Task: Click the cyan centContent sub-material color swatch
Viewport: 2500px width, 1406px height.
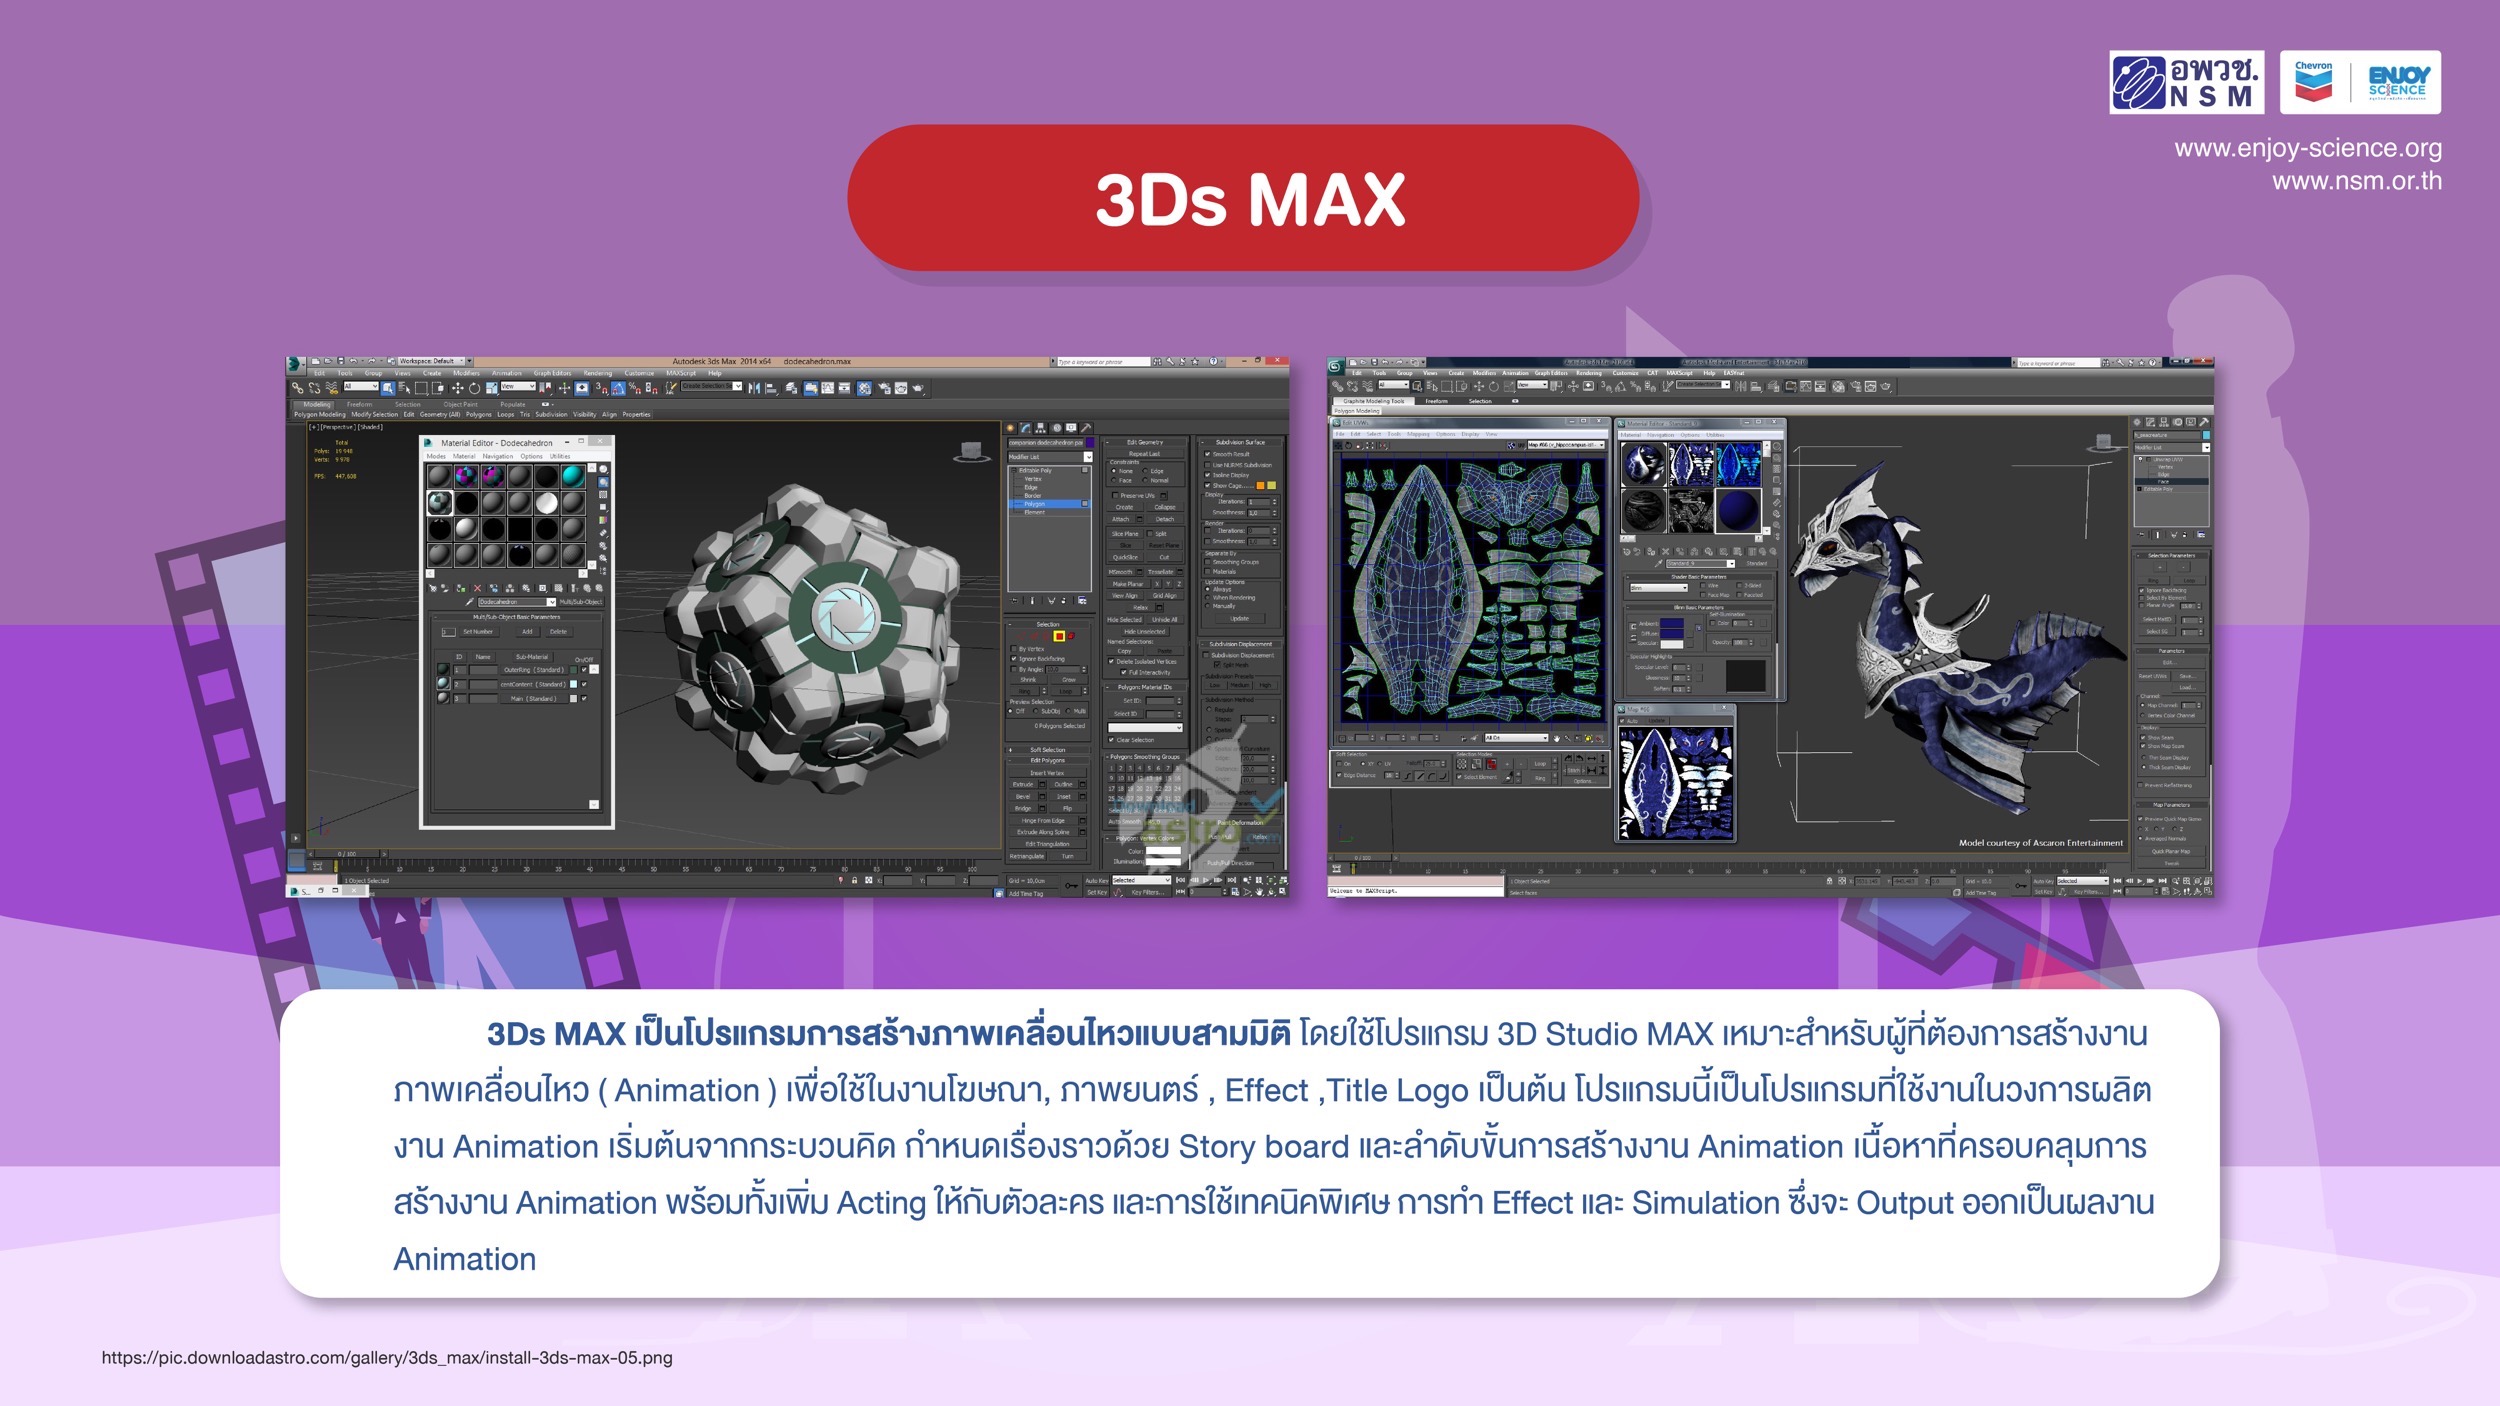Action: tap(573, 684)
